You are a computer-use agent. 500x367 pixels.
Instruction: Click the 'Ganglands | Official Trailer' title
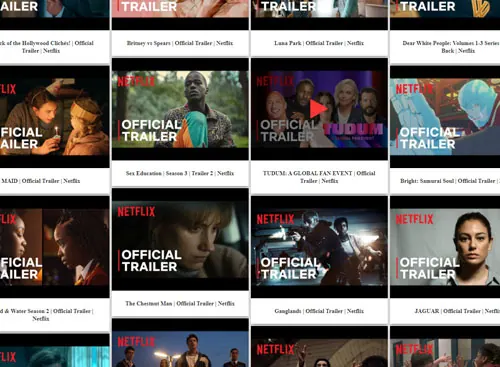[319, 311]
